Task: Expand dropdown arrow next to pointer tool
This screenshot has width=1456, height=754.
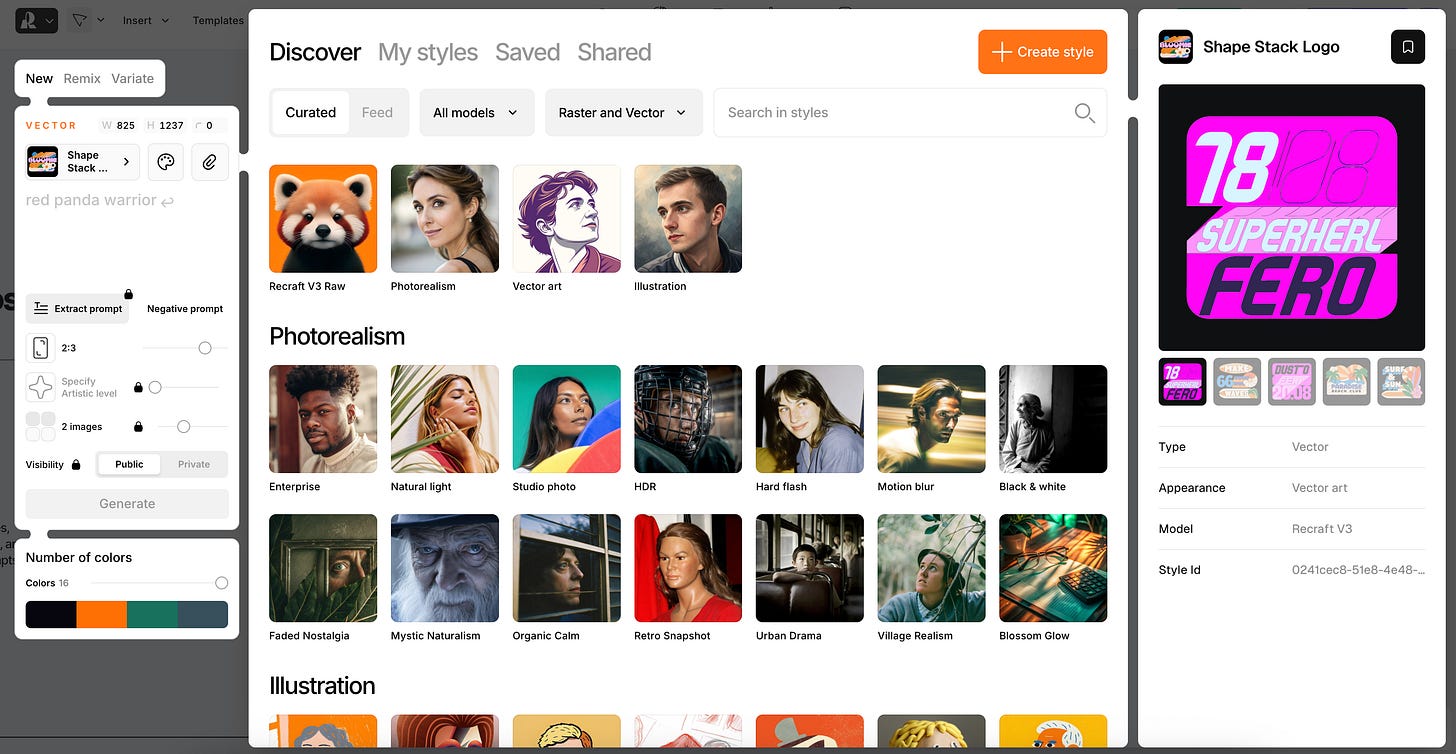Action: click(101, 20)
